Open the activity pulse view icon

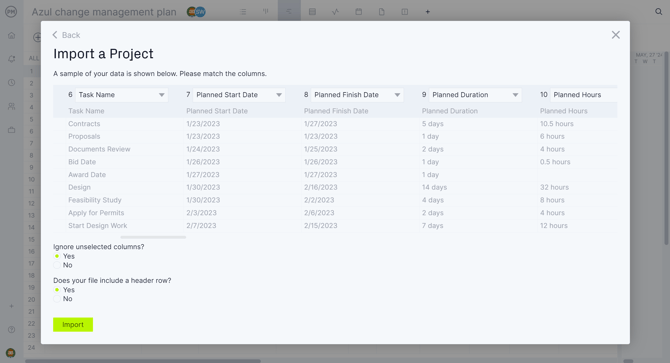tap(335, 12)
